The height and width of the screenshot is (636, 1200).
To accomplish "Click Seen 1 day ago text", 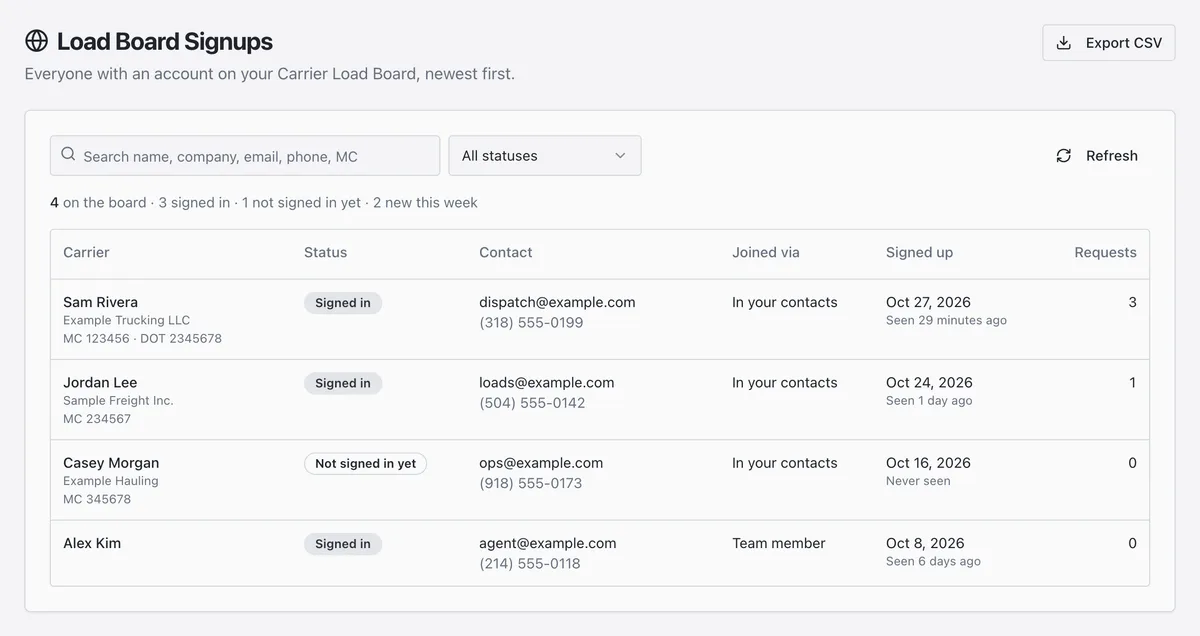I will [x=929, y=401].
